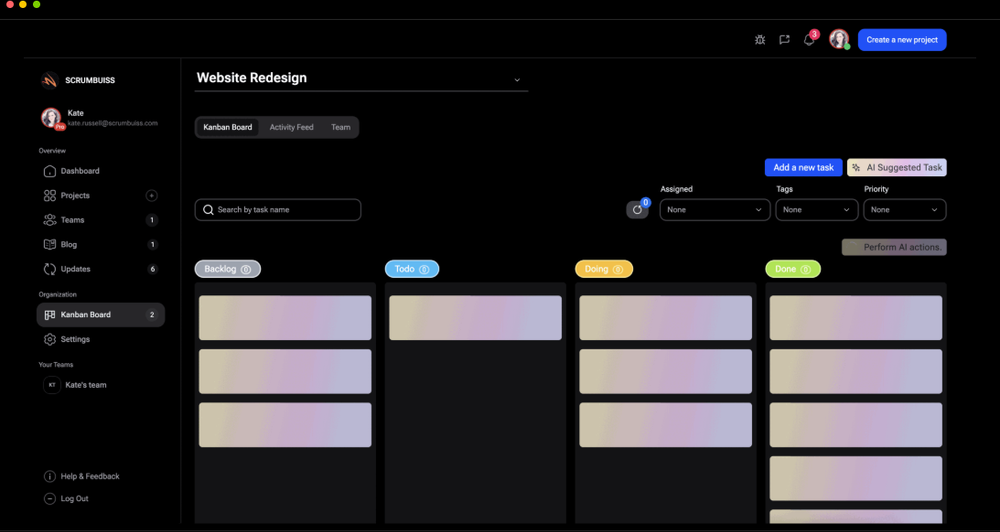
Task: Open notifications bell with badge 3
Action: (x=809, y=39)
